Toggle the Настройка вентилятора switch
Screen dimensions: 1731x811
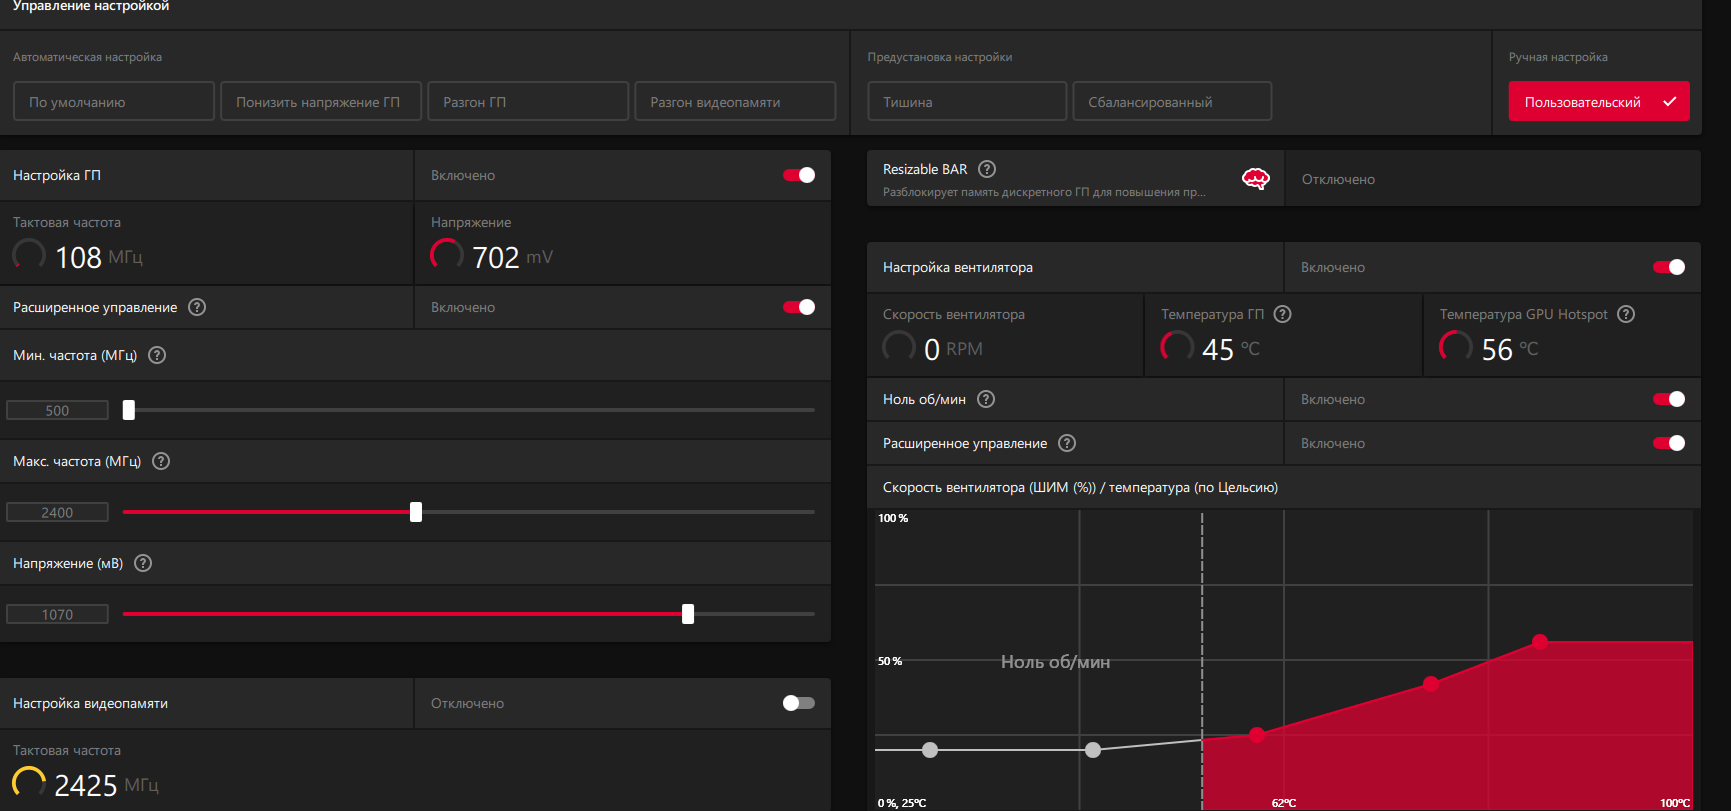1669,267
